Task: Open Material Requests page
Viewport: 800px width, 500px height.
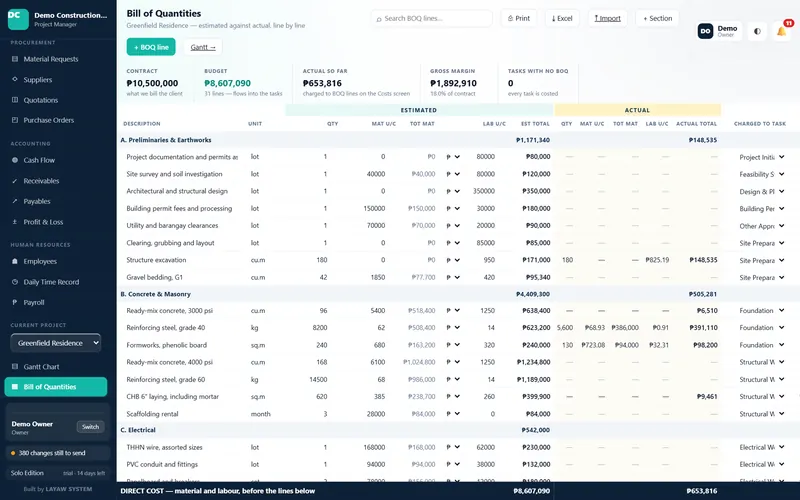Action: 51,59
